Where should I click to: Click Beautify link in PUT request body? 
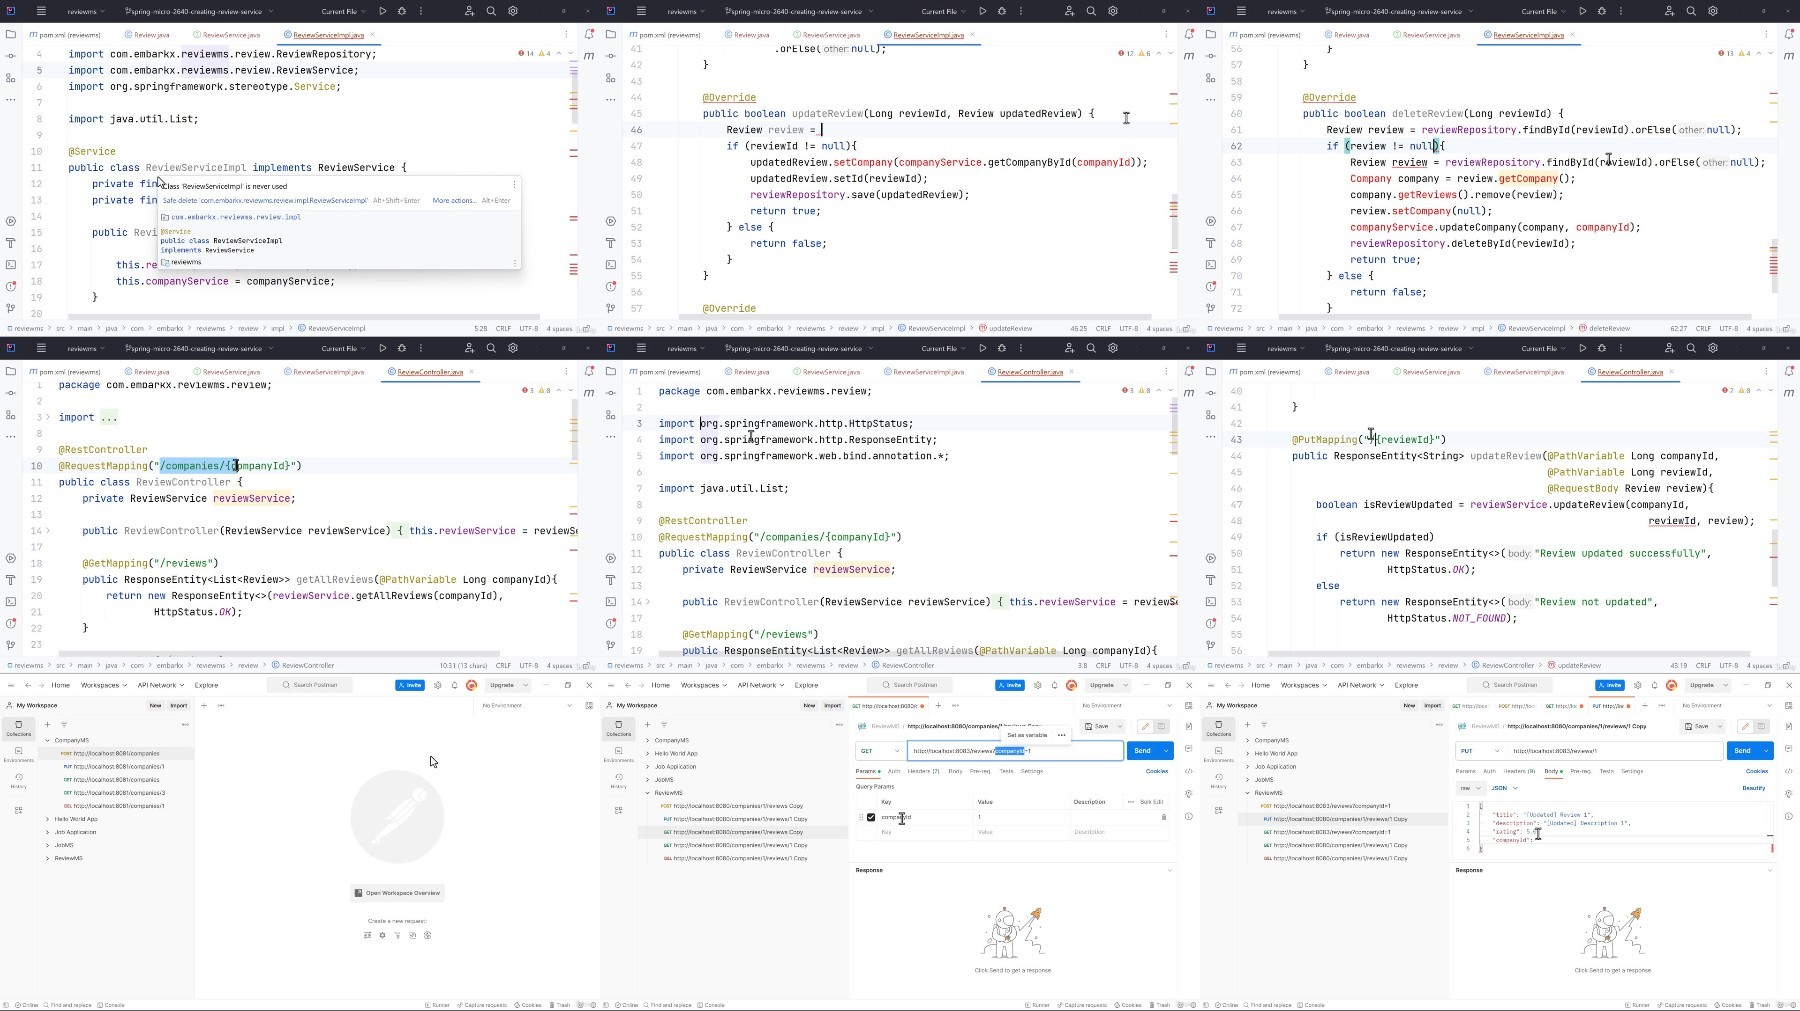coord(1754,788)
